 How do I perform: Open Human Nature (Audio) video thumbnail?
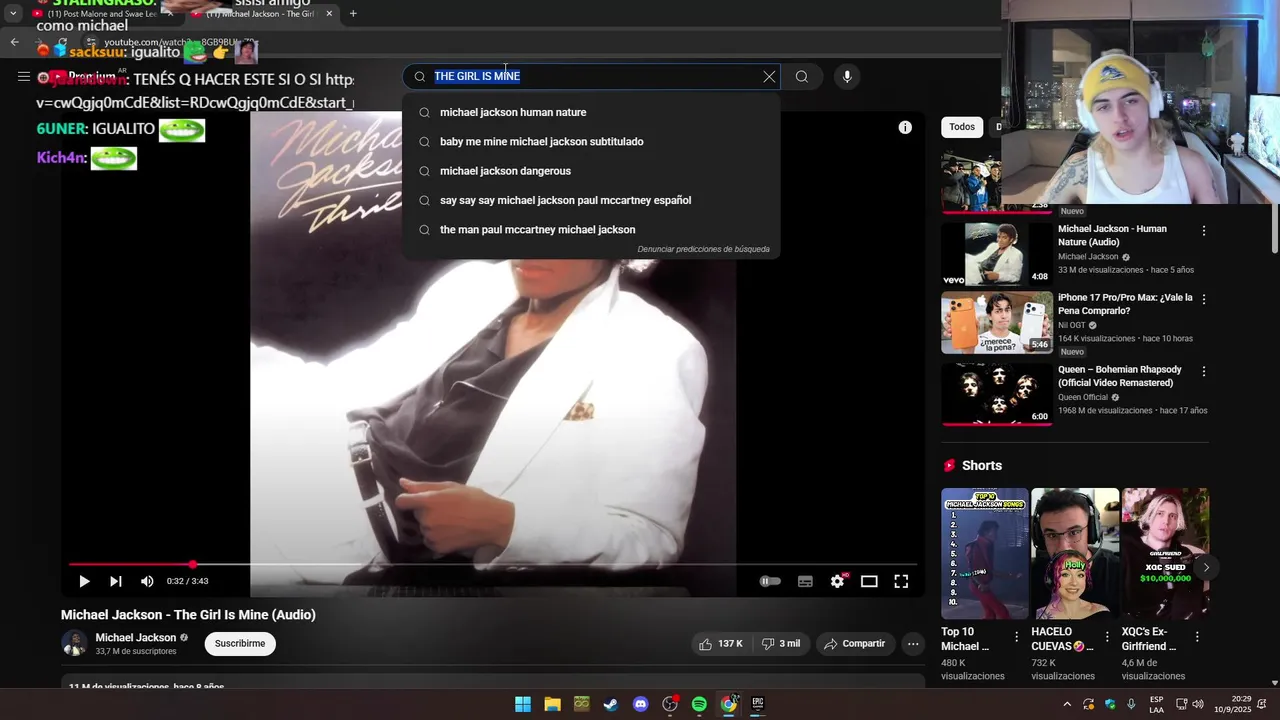[x=997, y=254]
